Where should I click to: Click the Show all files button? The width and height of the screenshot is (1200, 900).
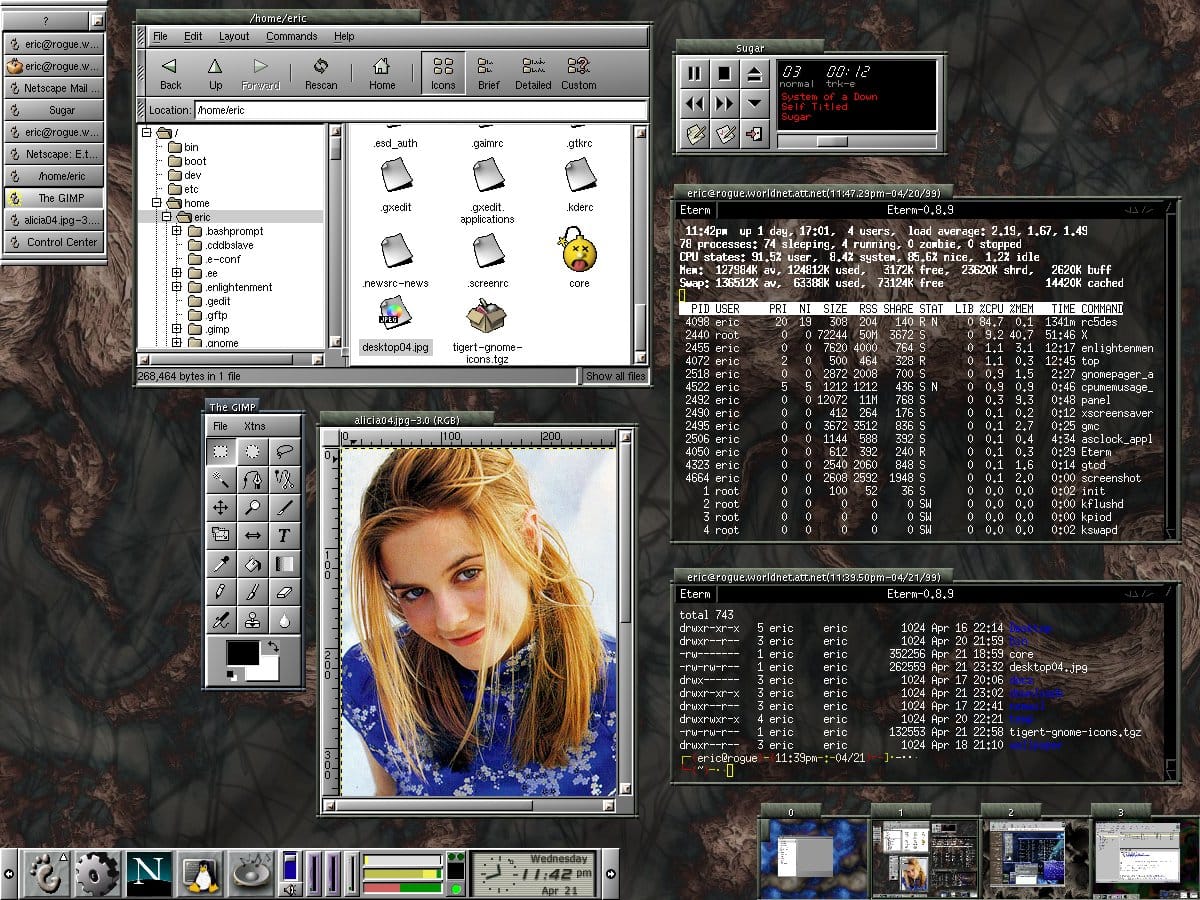click(616, 376)
